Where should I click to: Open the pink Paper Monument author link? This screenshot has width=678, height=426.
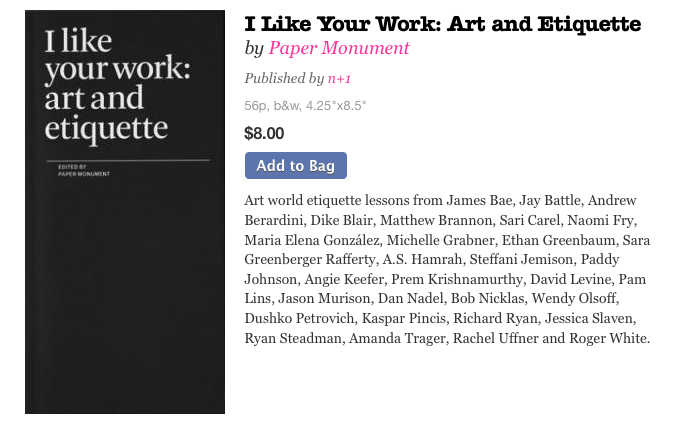point(339,48)
